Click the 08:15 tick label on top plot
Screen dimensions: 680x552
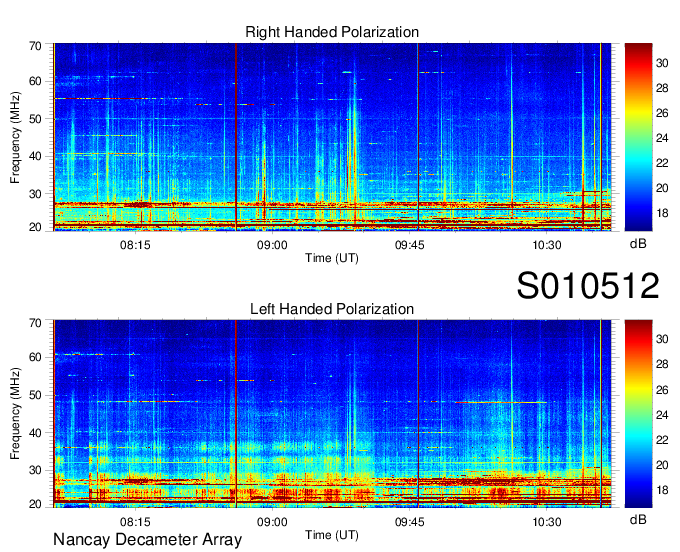(135, 245)
